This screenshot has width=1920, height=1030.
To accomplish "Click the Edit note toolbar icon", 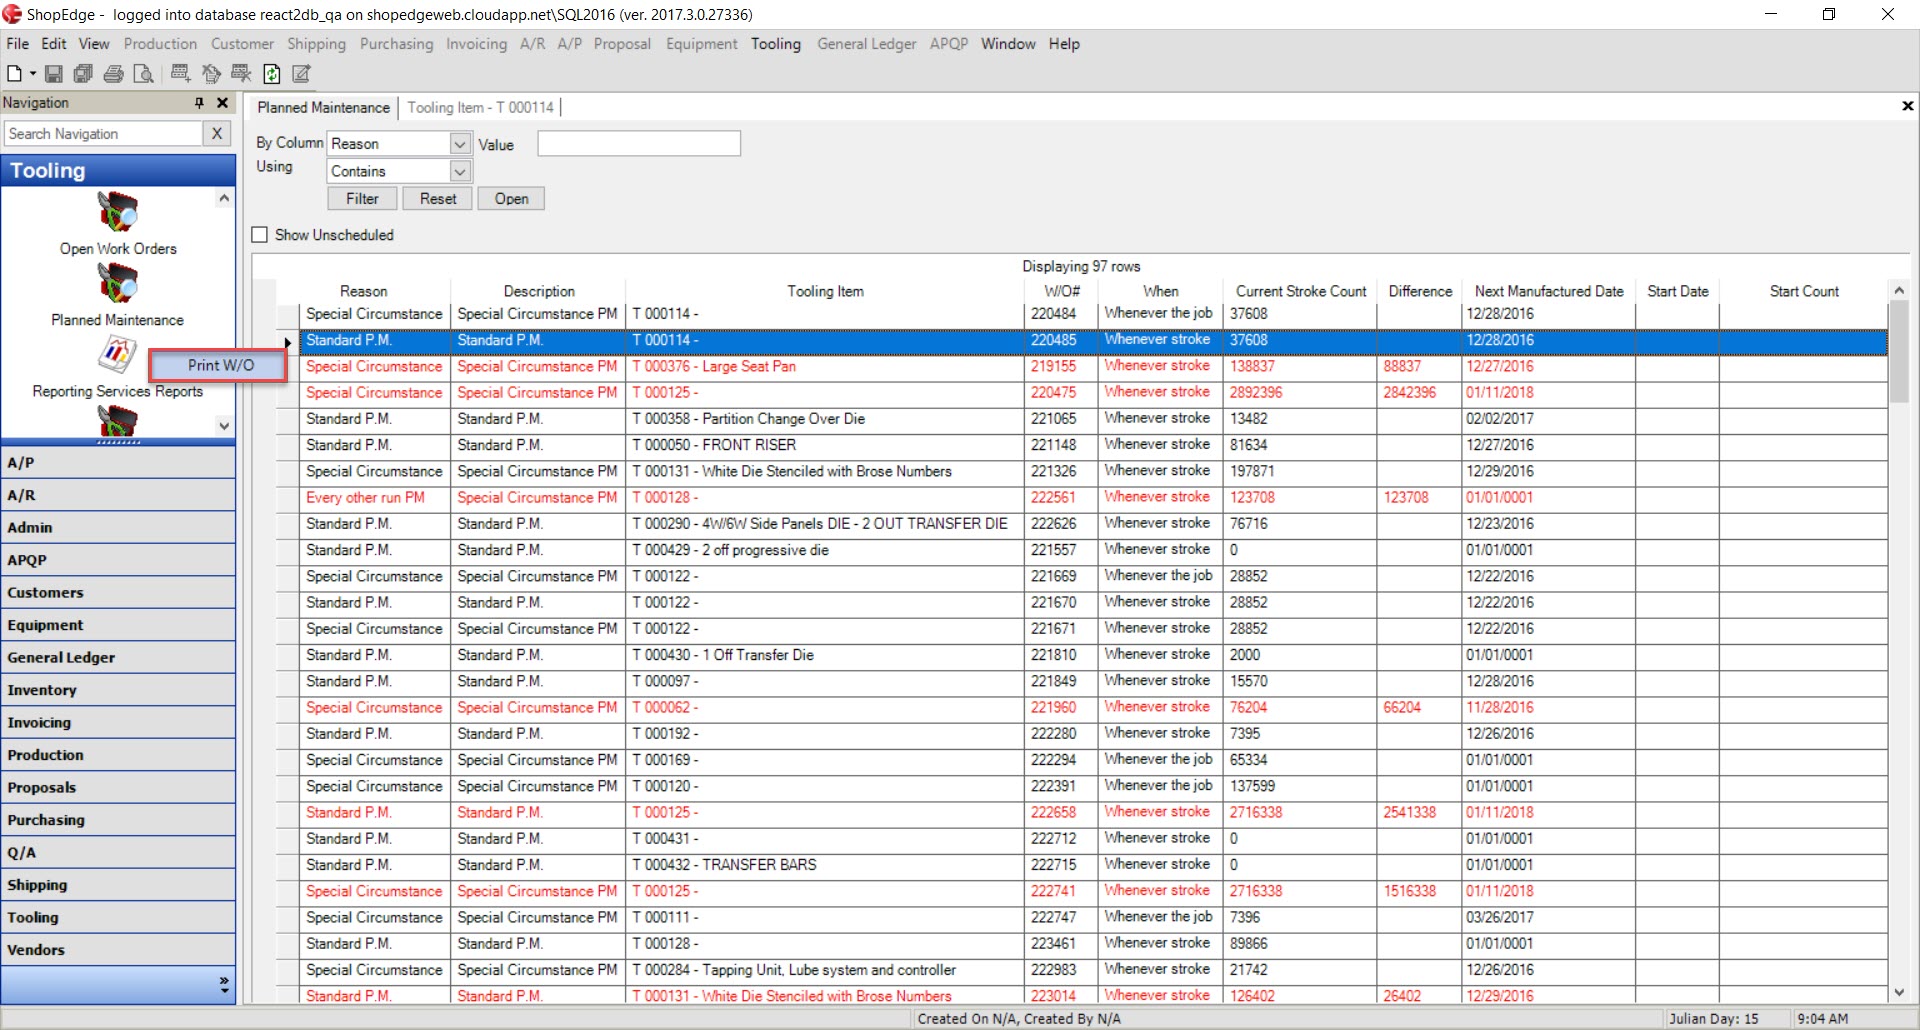I will coord(301,74).
